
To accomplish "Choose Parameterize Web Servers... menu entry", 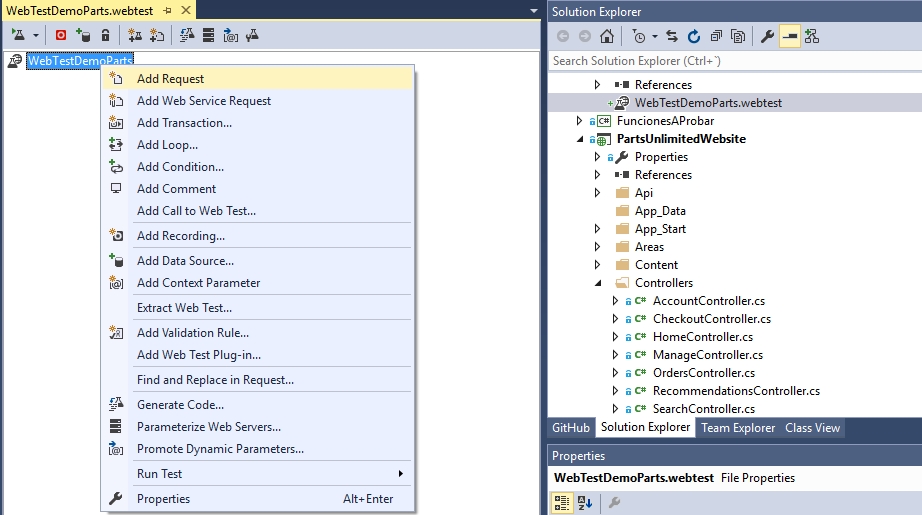I will pyautogui.click(x=258, y=427).
